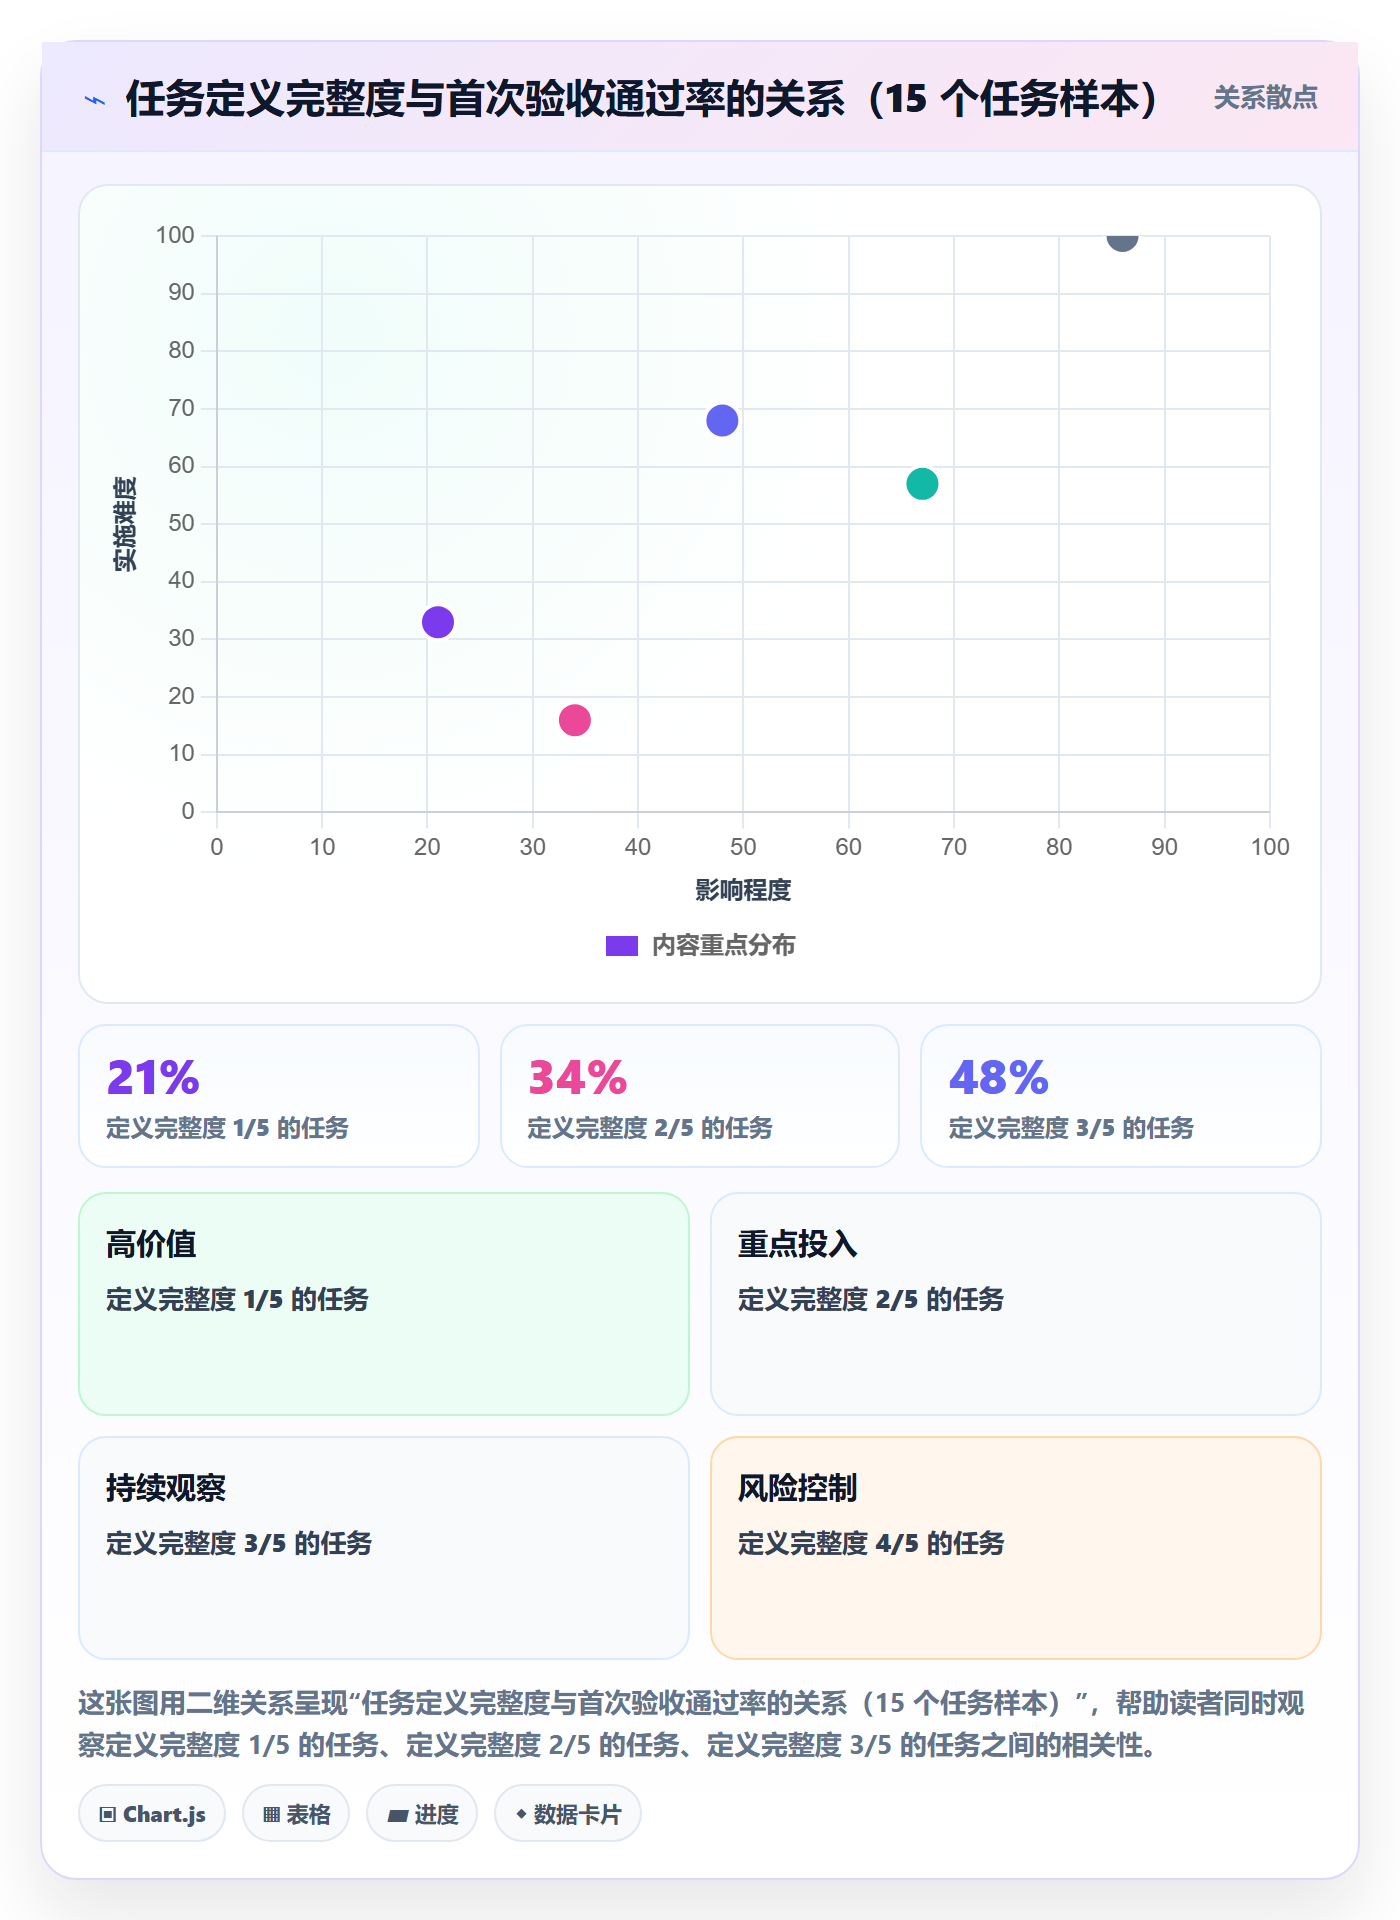Viewport: 1400px width, 1920px height.
Task: Toggle the 内容重点分布 legend color swatch
Action: point(622,946)
